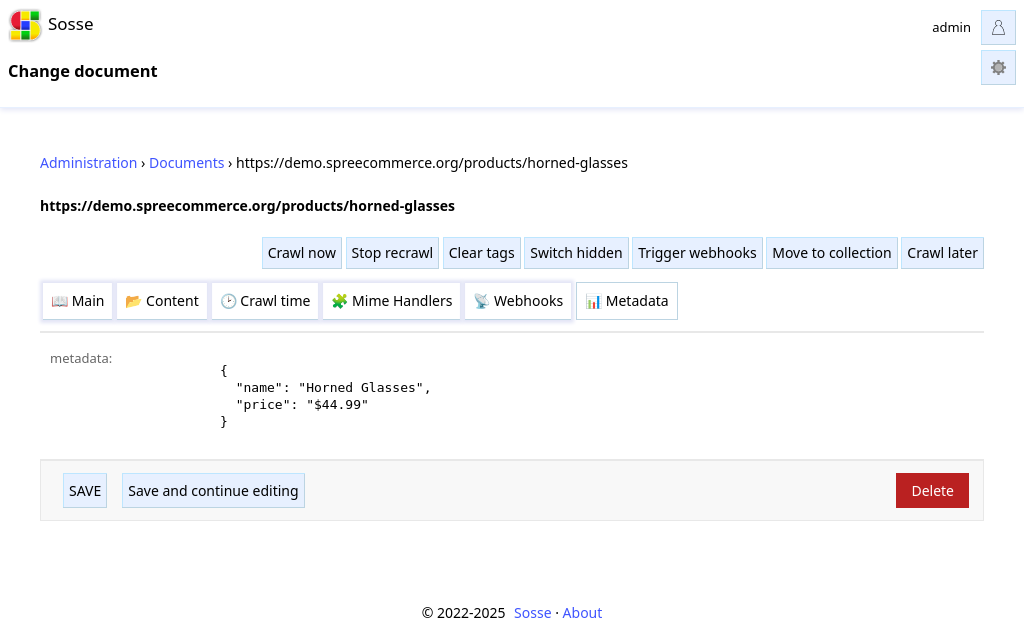1024x633 pixels.
Task: Click the Change document page title
Action: point(83,71)
